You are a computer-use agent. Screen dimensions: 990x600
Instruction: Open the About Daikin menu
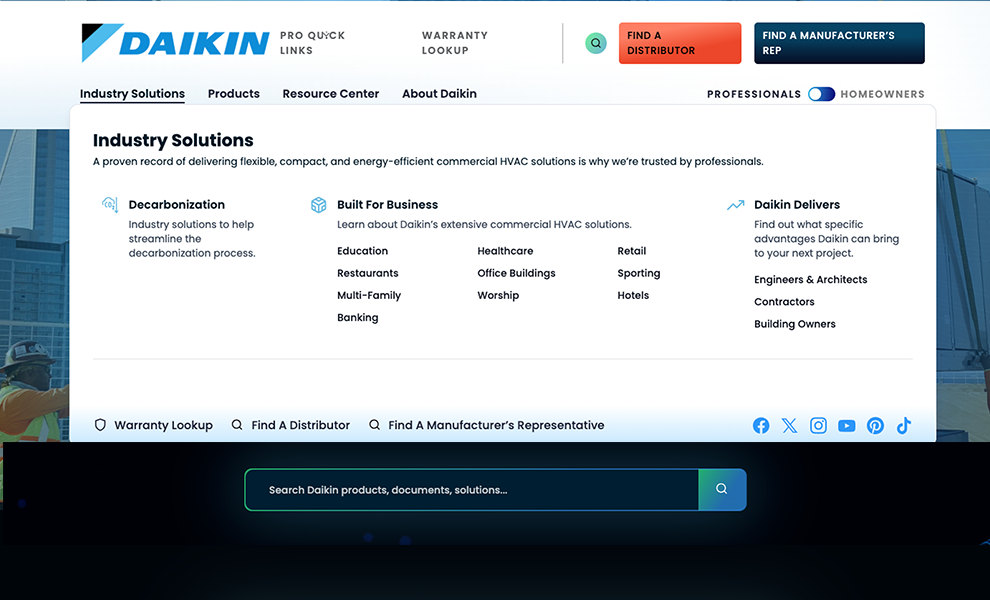439,94
